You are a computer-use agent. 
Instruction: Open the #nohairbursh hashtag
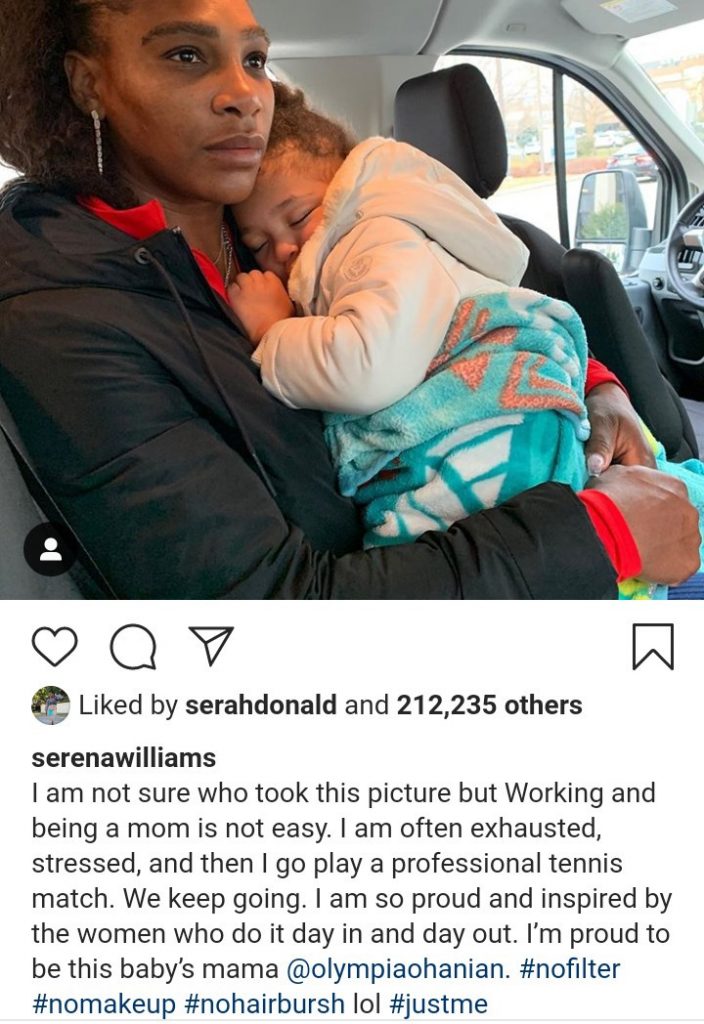tap(264, 1004)
